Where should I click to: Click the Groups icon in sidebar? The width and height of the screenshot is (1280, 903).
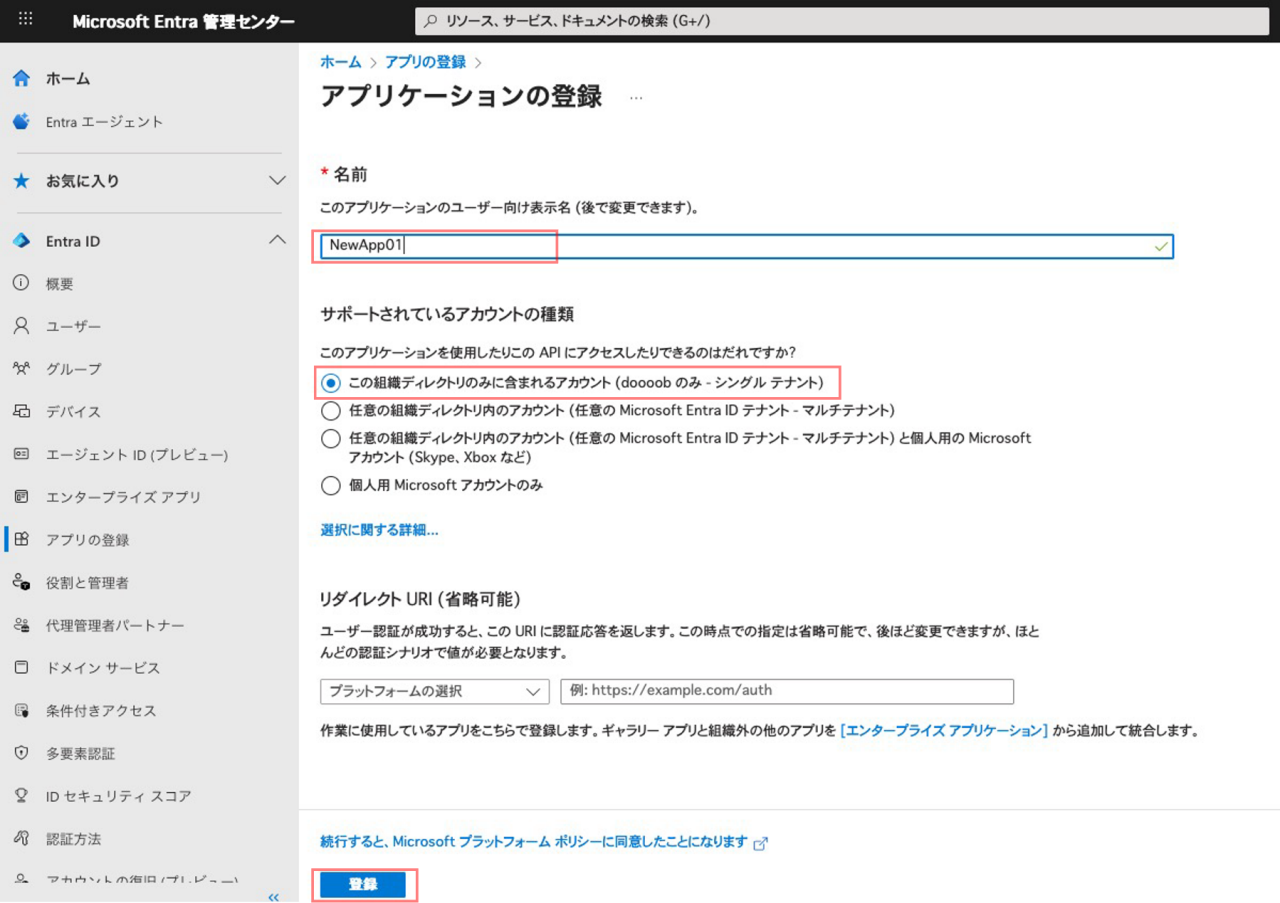pos(21,369)
